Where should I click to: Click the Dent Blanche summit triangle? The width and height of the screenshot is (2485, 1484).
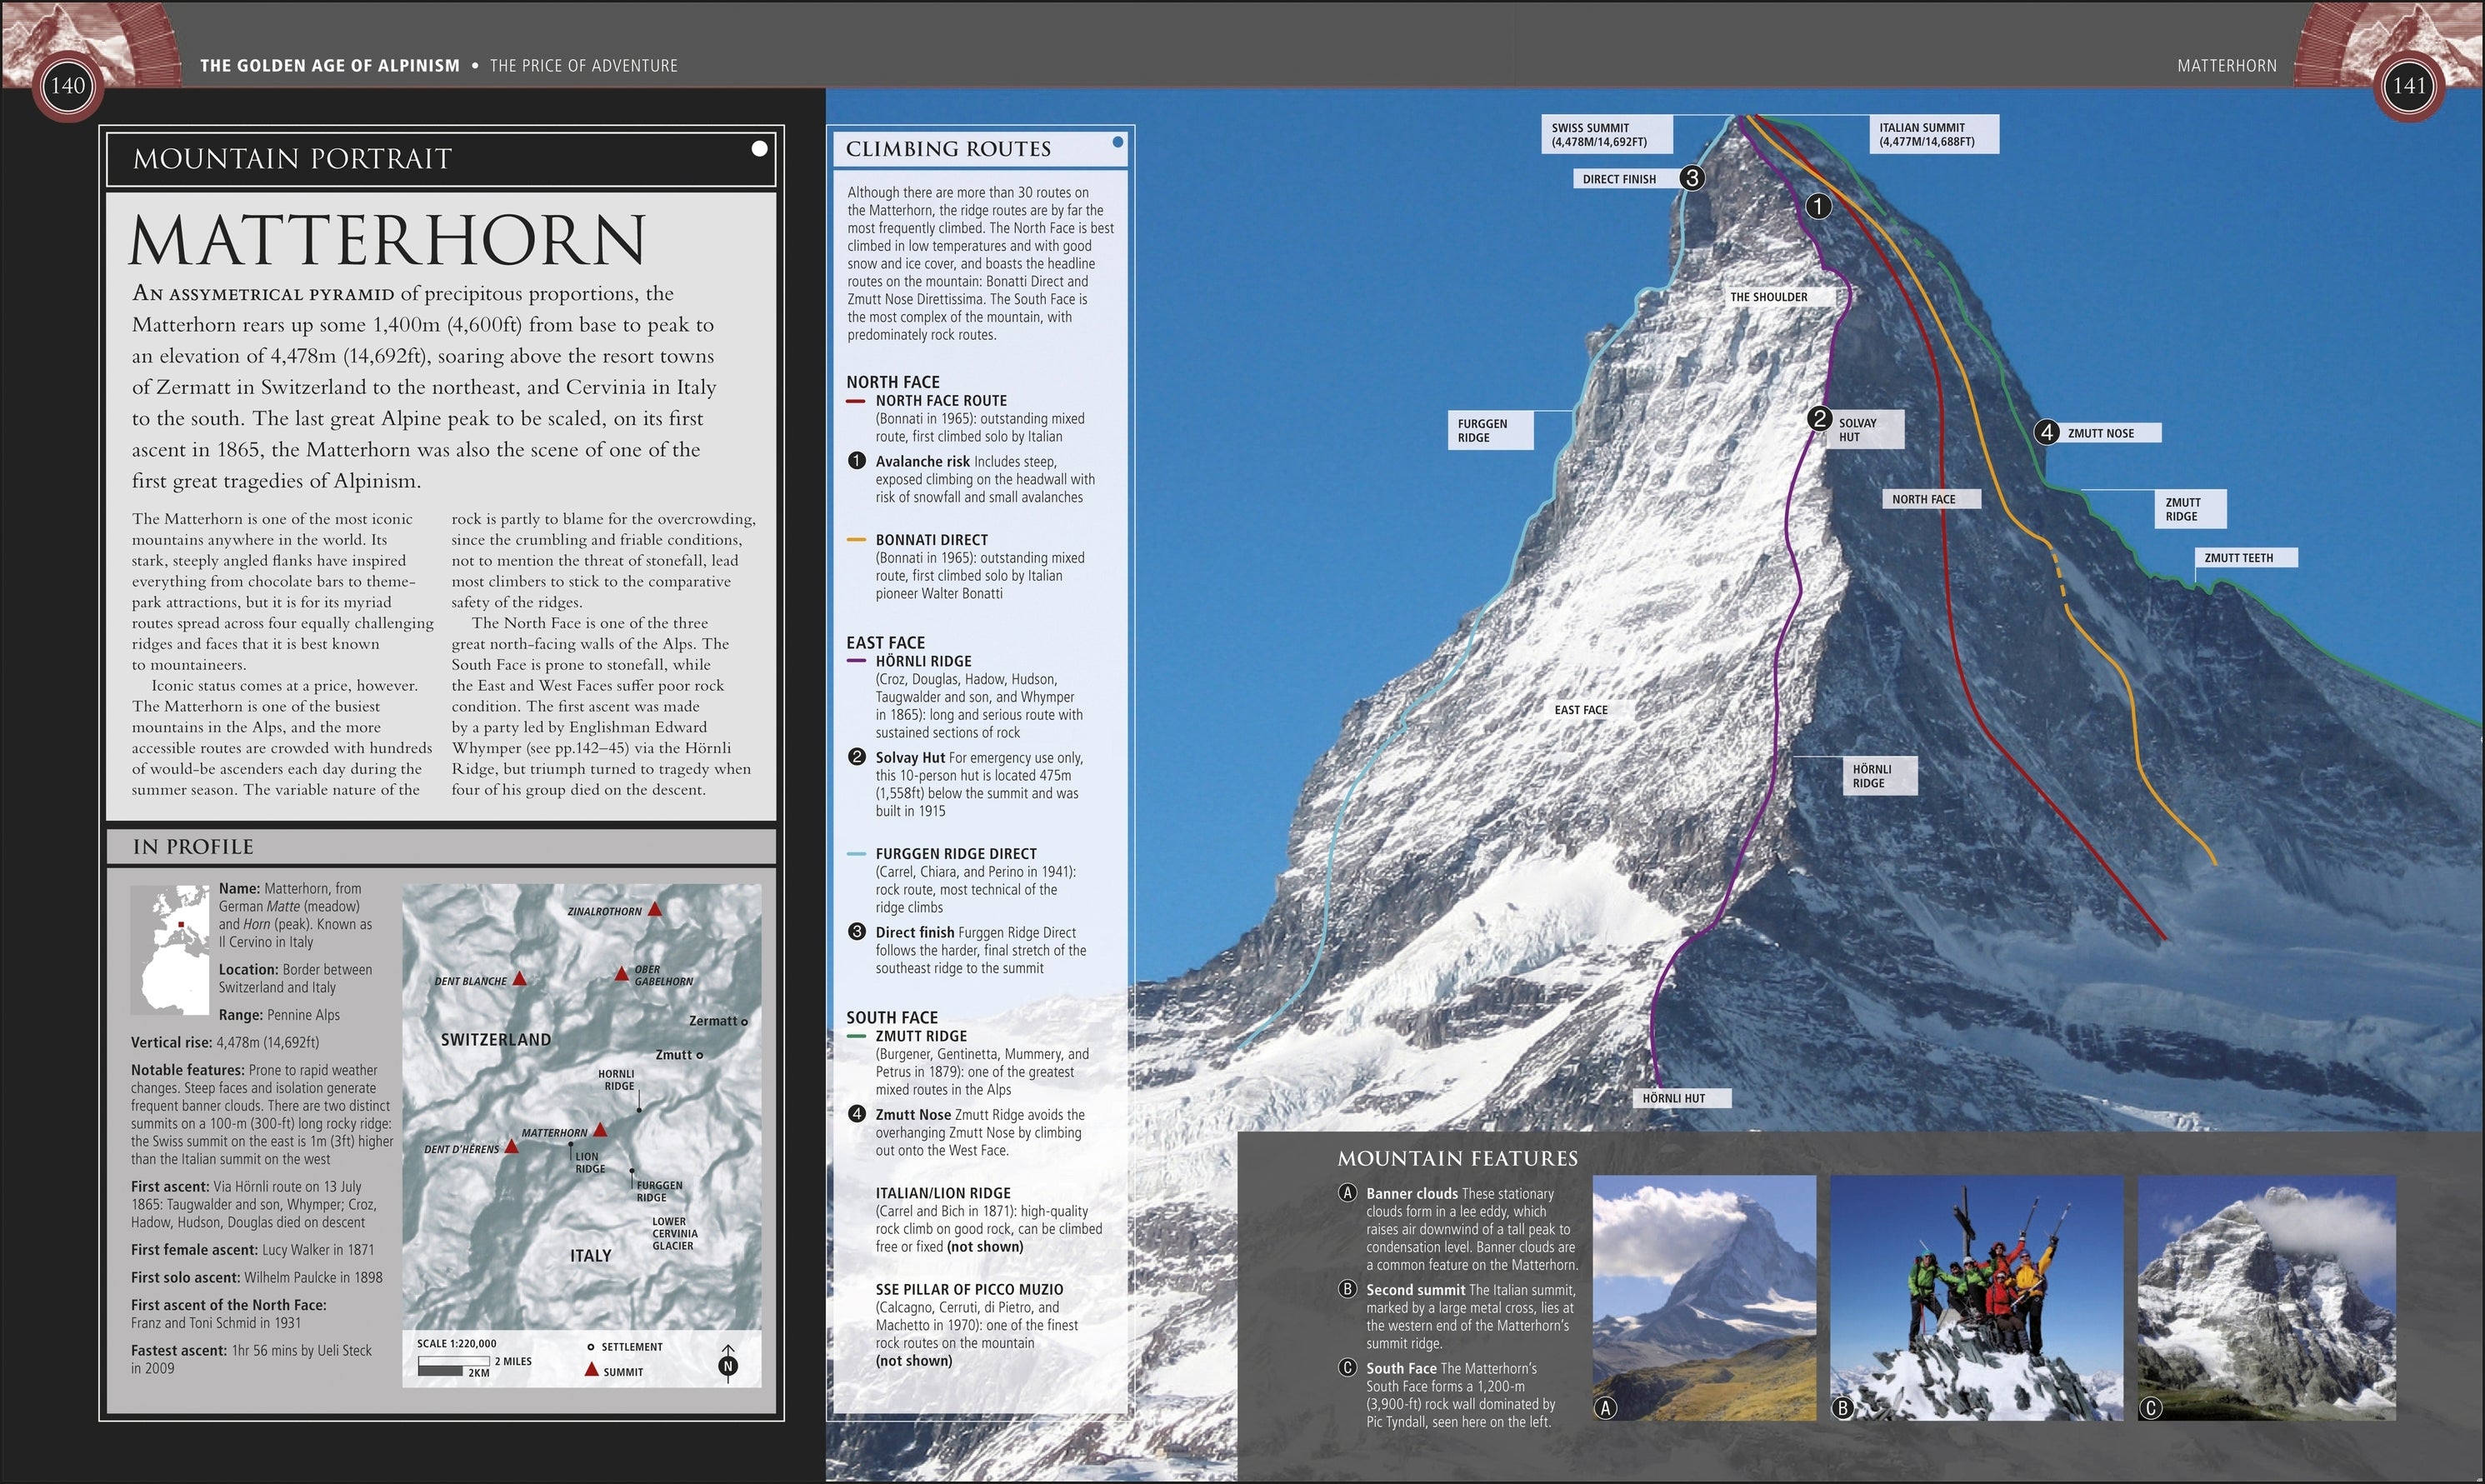point(519,980)
